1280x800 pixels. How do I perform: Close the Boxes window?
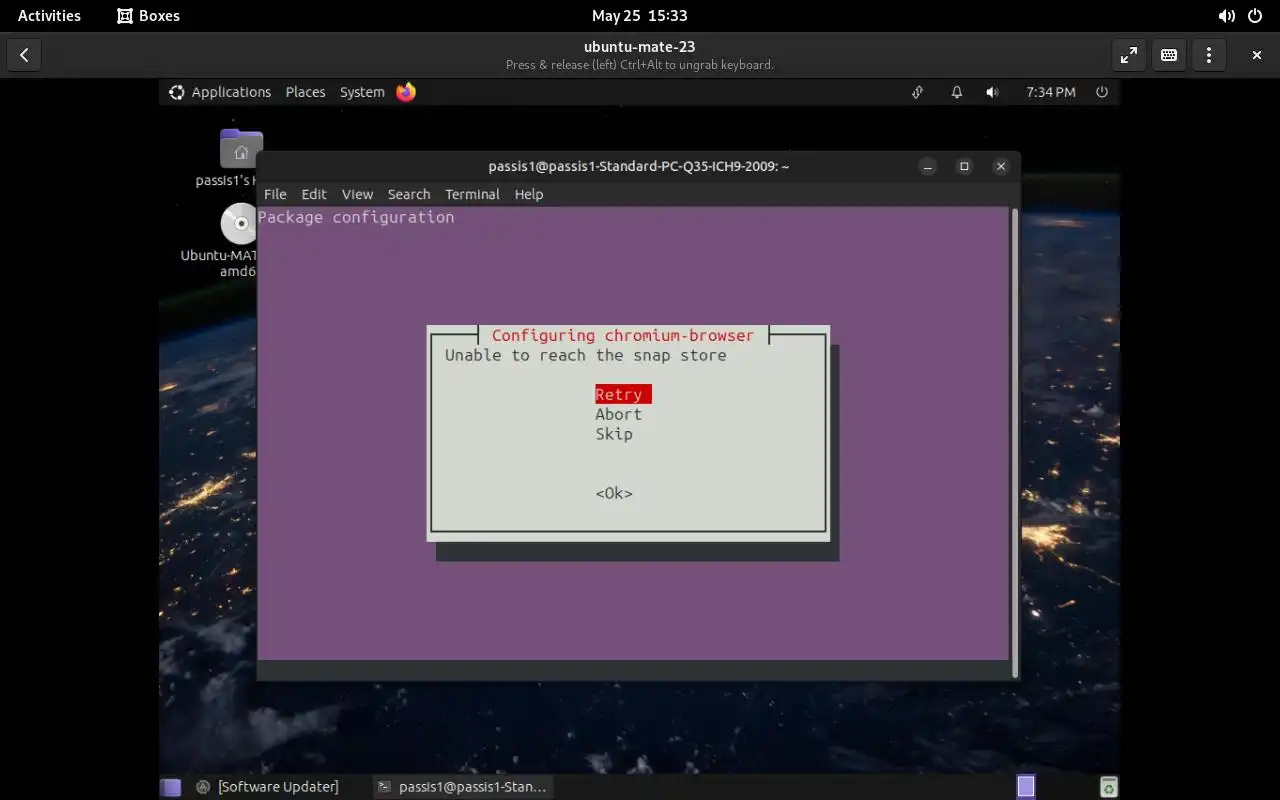tap(1257, 55)
